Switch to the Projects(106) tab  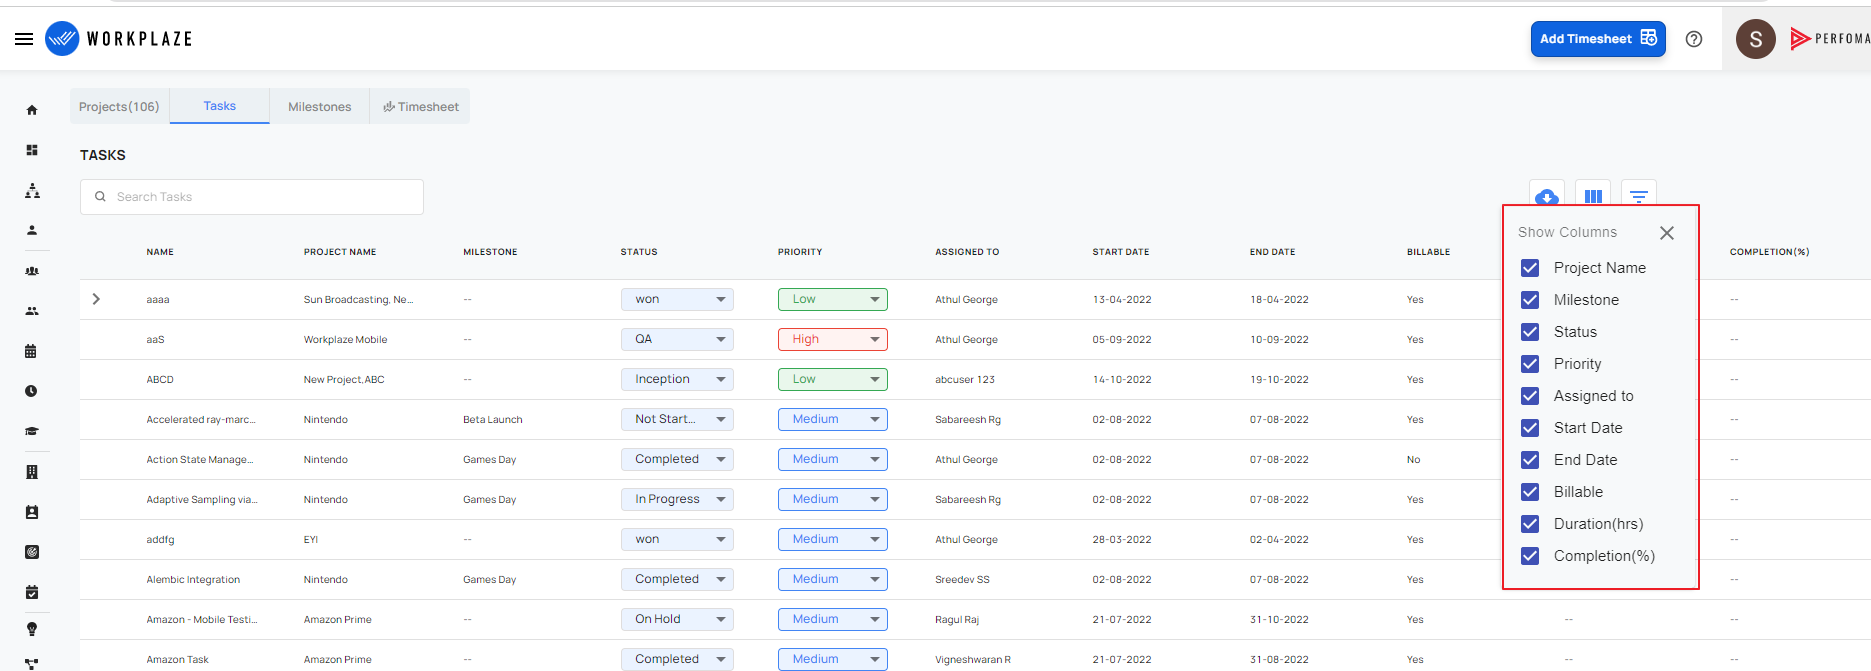pos(119,107)
